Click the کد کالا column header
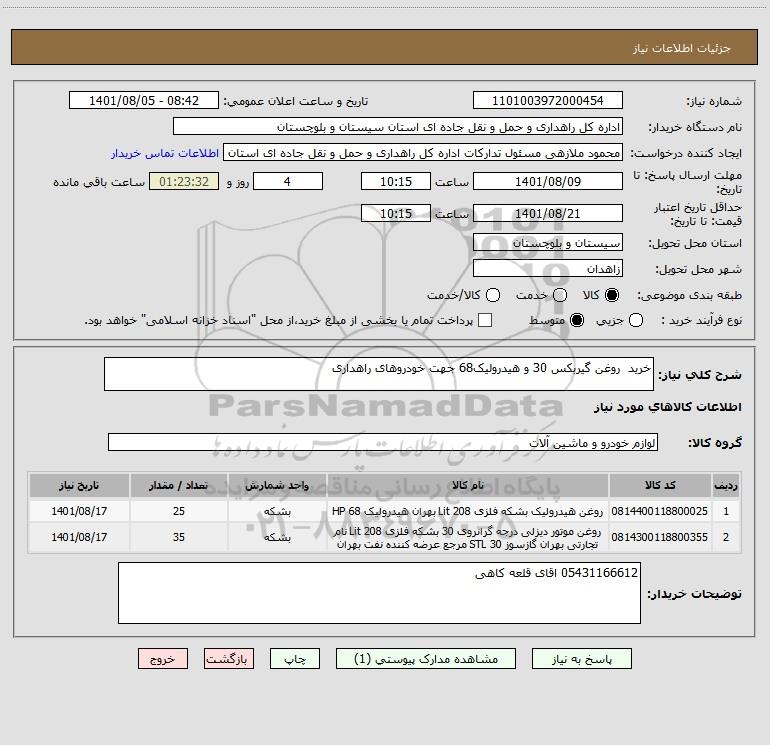Screen dimensions: 770x745 [x=660, y=485]
